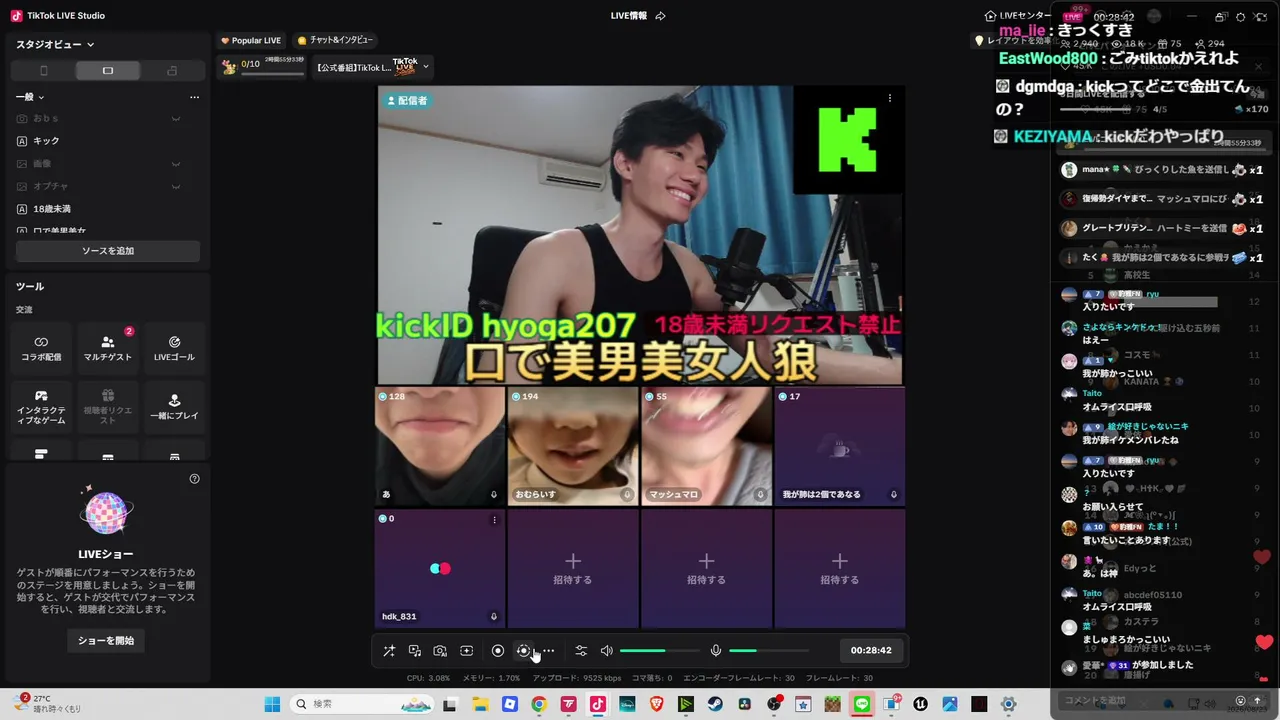Switch to the チャット&インタビュー tab
Viewport: 1280px width, 720px height.
pyautogui.click(x=335, y=40)
